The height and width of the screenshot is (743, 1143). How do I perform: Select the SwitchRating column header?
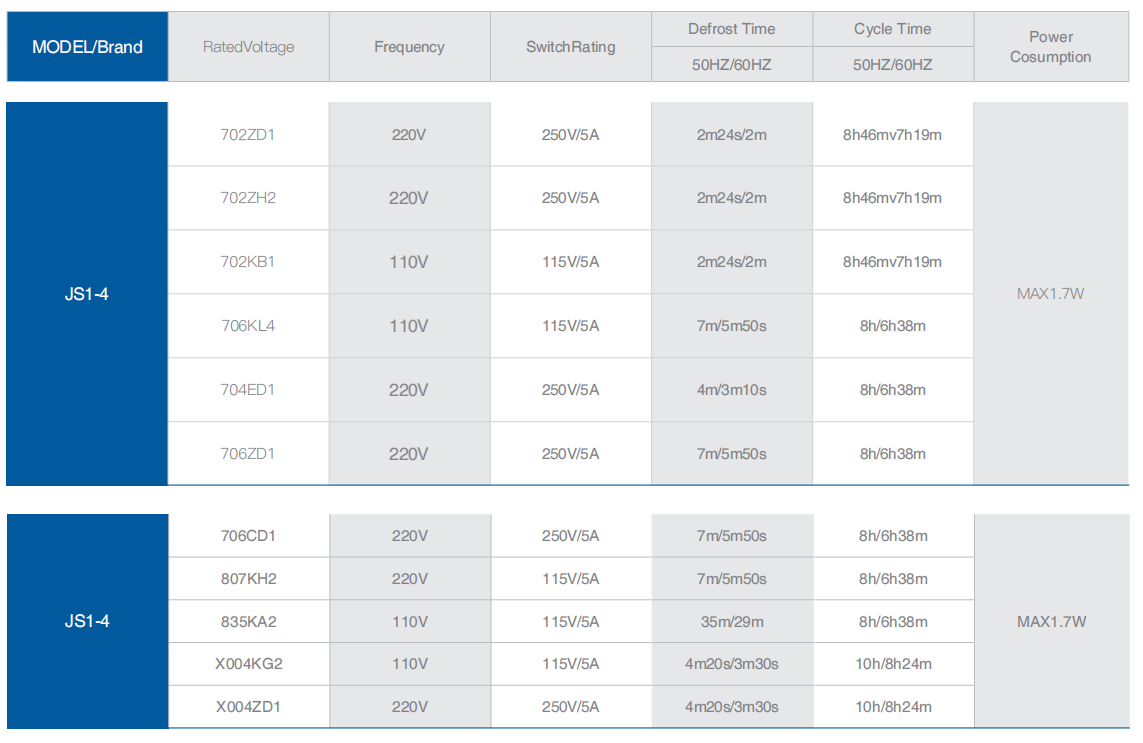click(x=570, y=47)
